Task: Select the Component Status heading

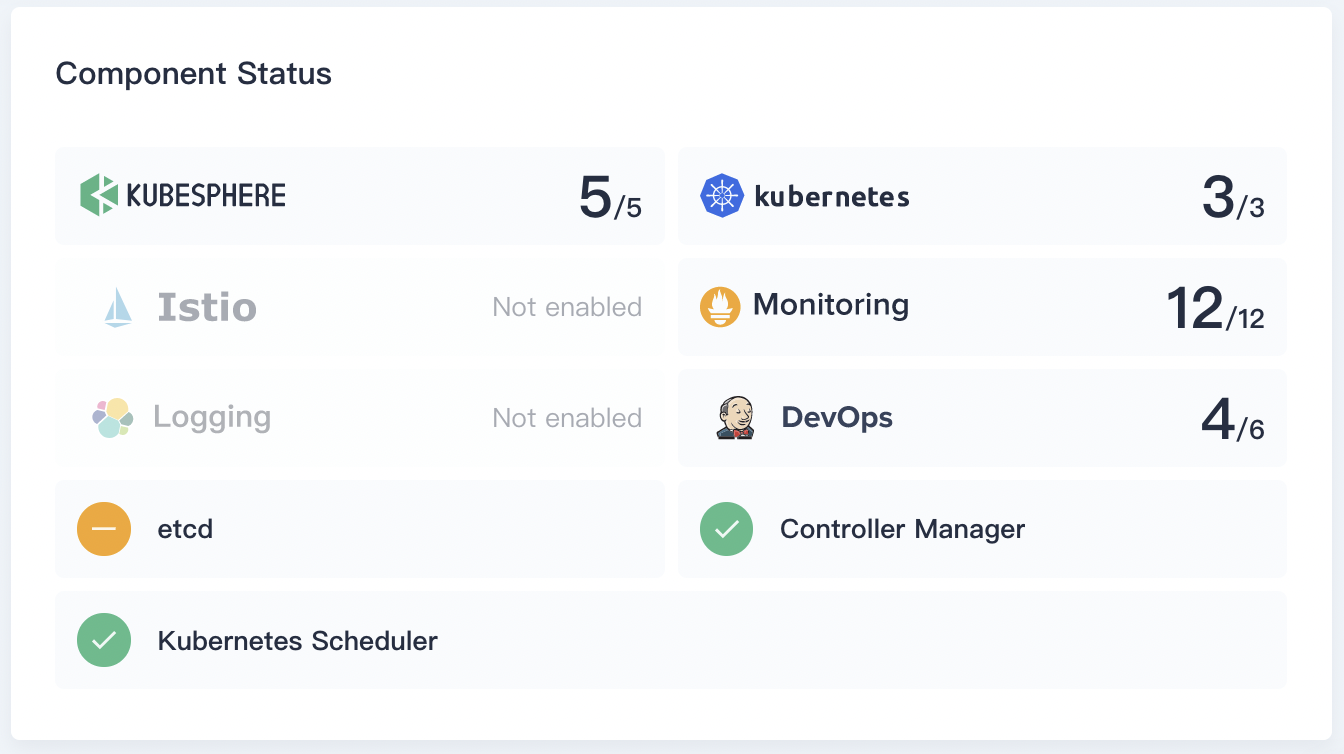Action: click(x=193, y=73)
